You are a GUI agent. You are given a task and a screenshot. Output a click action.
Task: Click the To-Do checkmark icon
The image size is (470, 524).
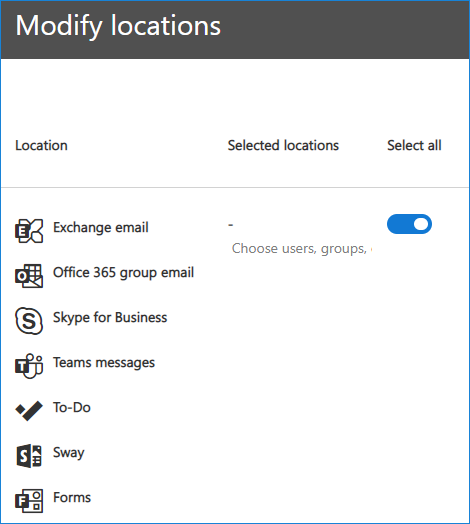(29, 411)
